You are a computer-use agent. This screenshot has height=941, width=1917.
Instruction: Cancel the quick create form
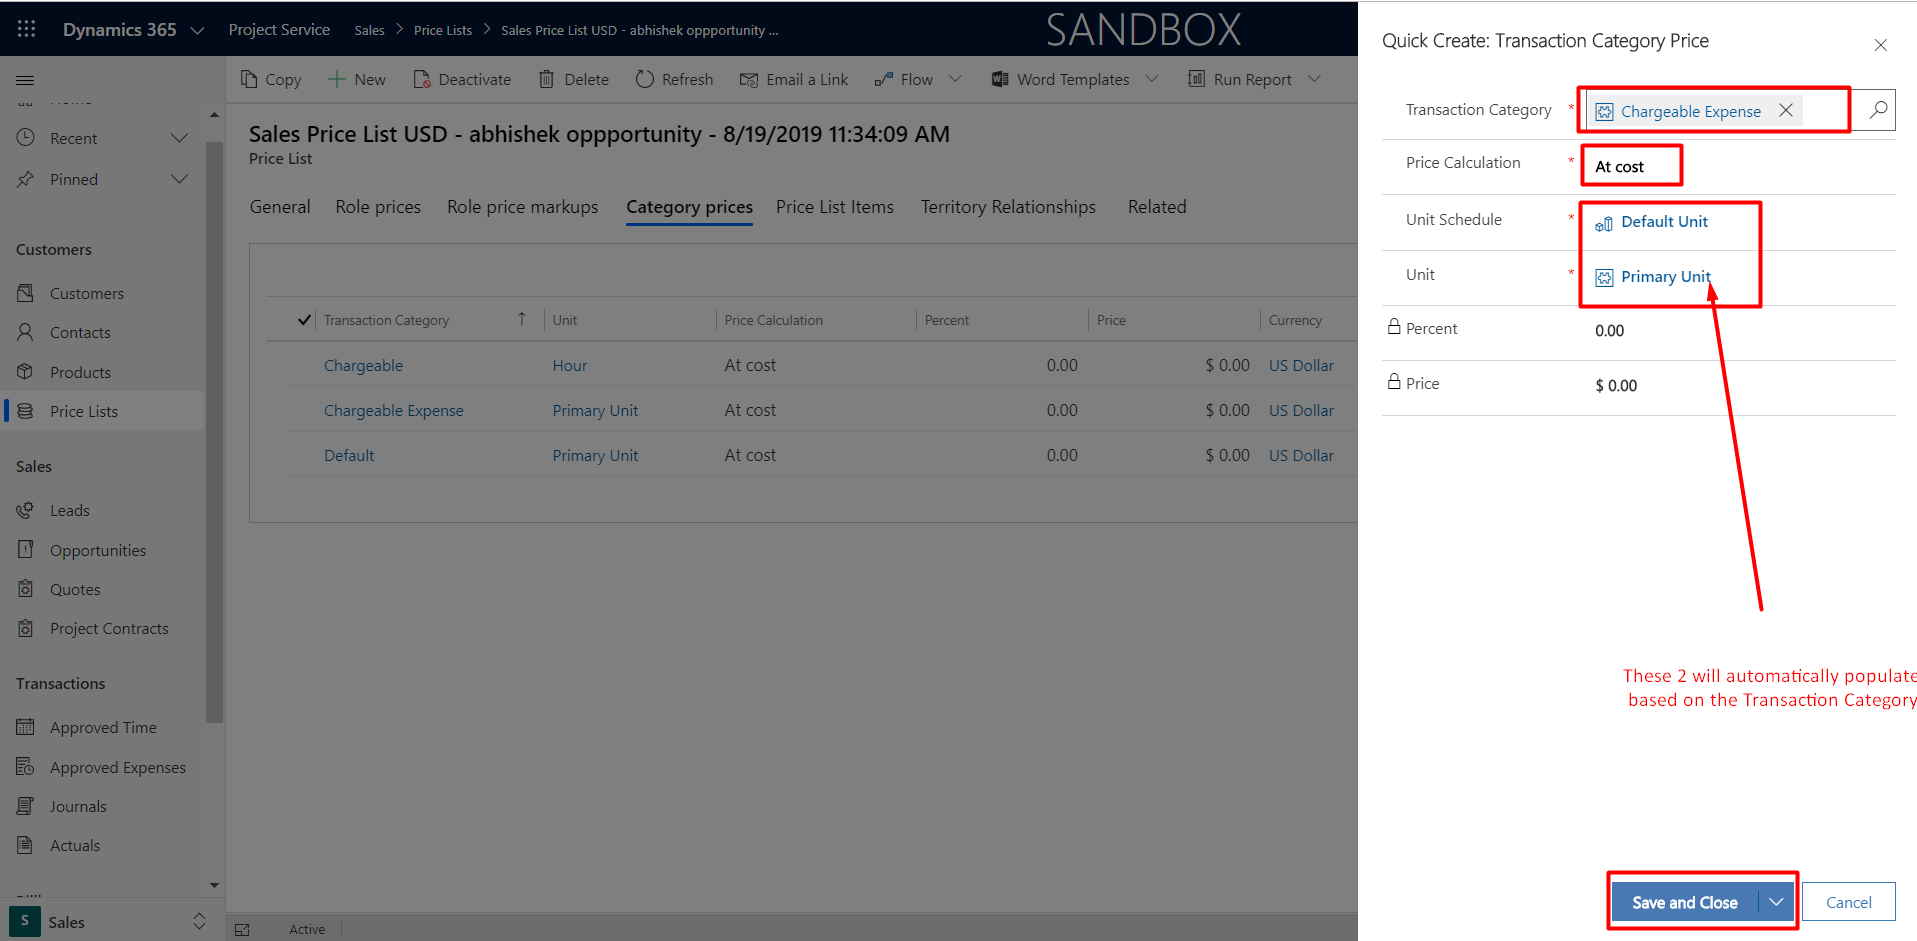[x=1848, y=902]
